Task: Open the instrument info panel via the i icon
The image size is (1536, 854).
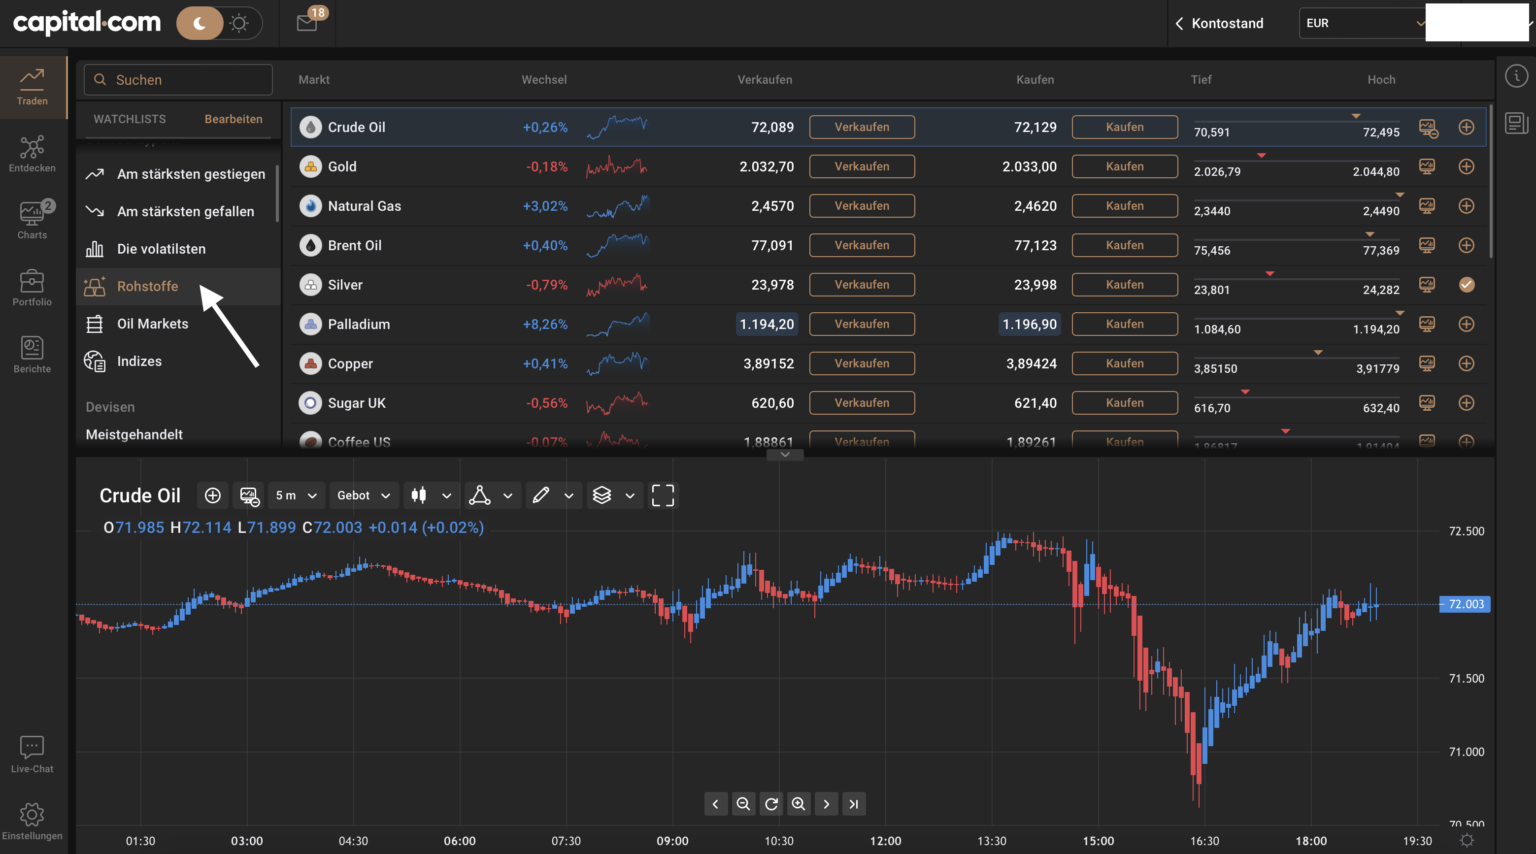Action: click(x=1516, y=75)
